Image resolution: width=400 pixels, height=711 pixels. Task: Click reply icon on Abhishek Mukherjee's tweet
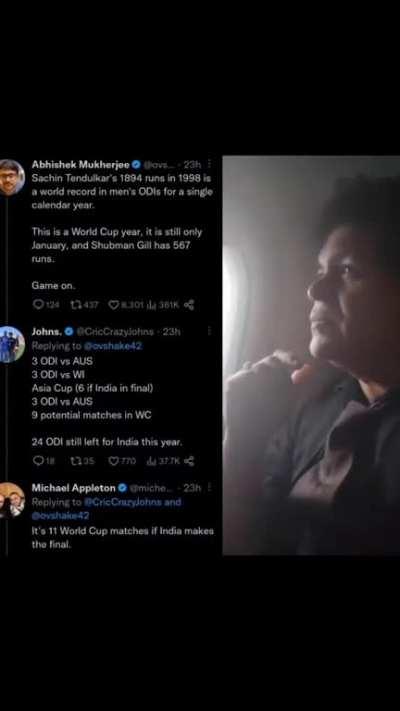38,305
